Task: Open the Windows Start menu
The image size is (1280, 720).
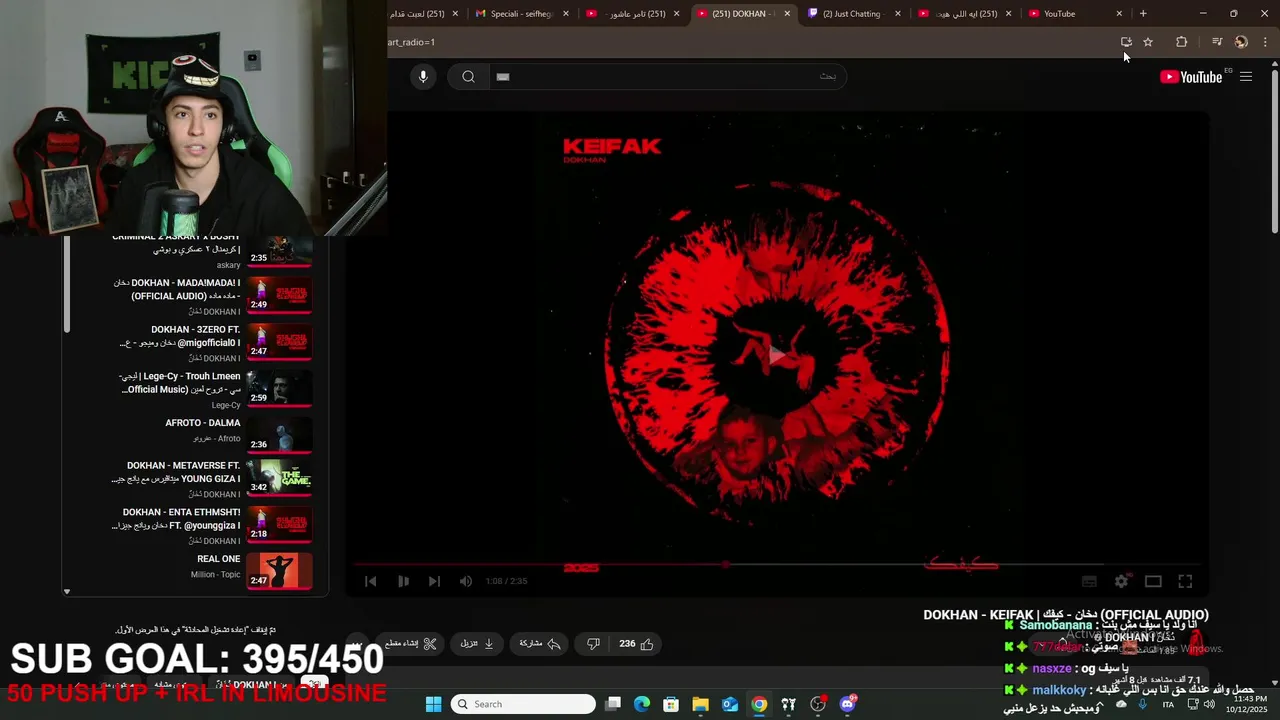Action: click(433, 704)
